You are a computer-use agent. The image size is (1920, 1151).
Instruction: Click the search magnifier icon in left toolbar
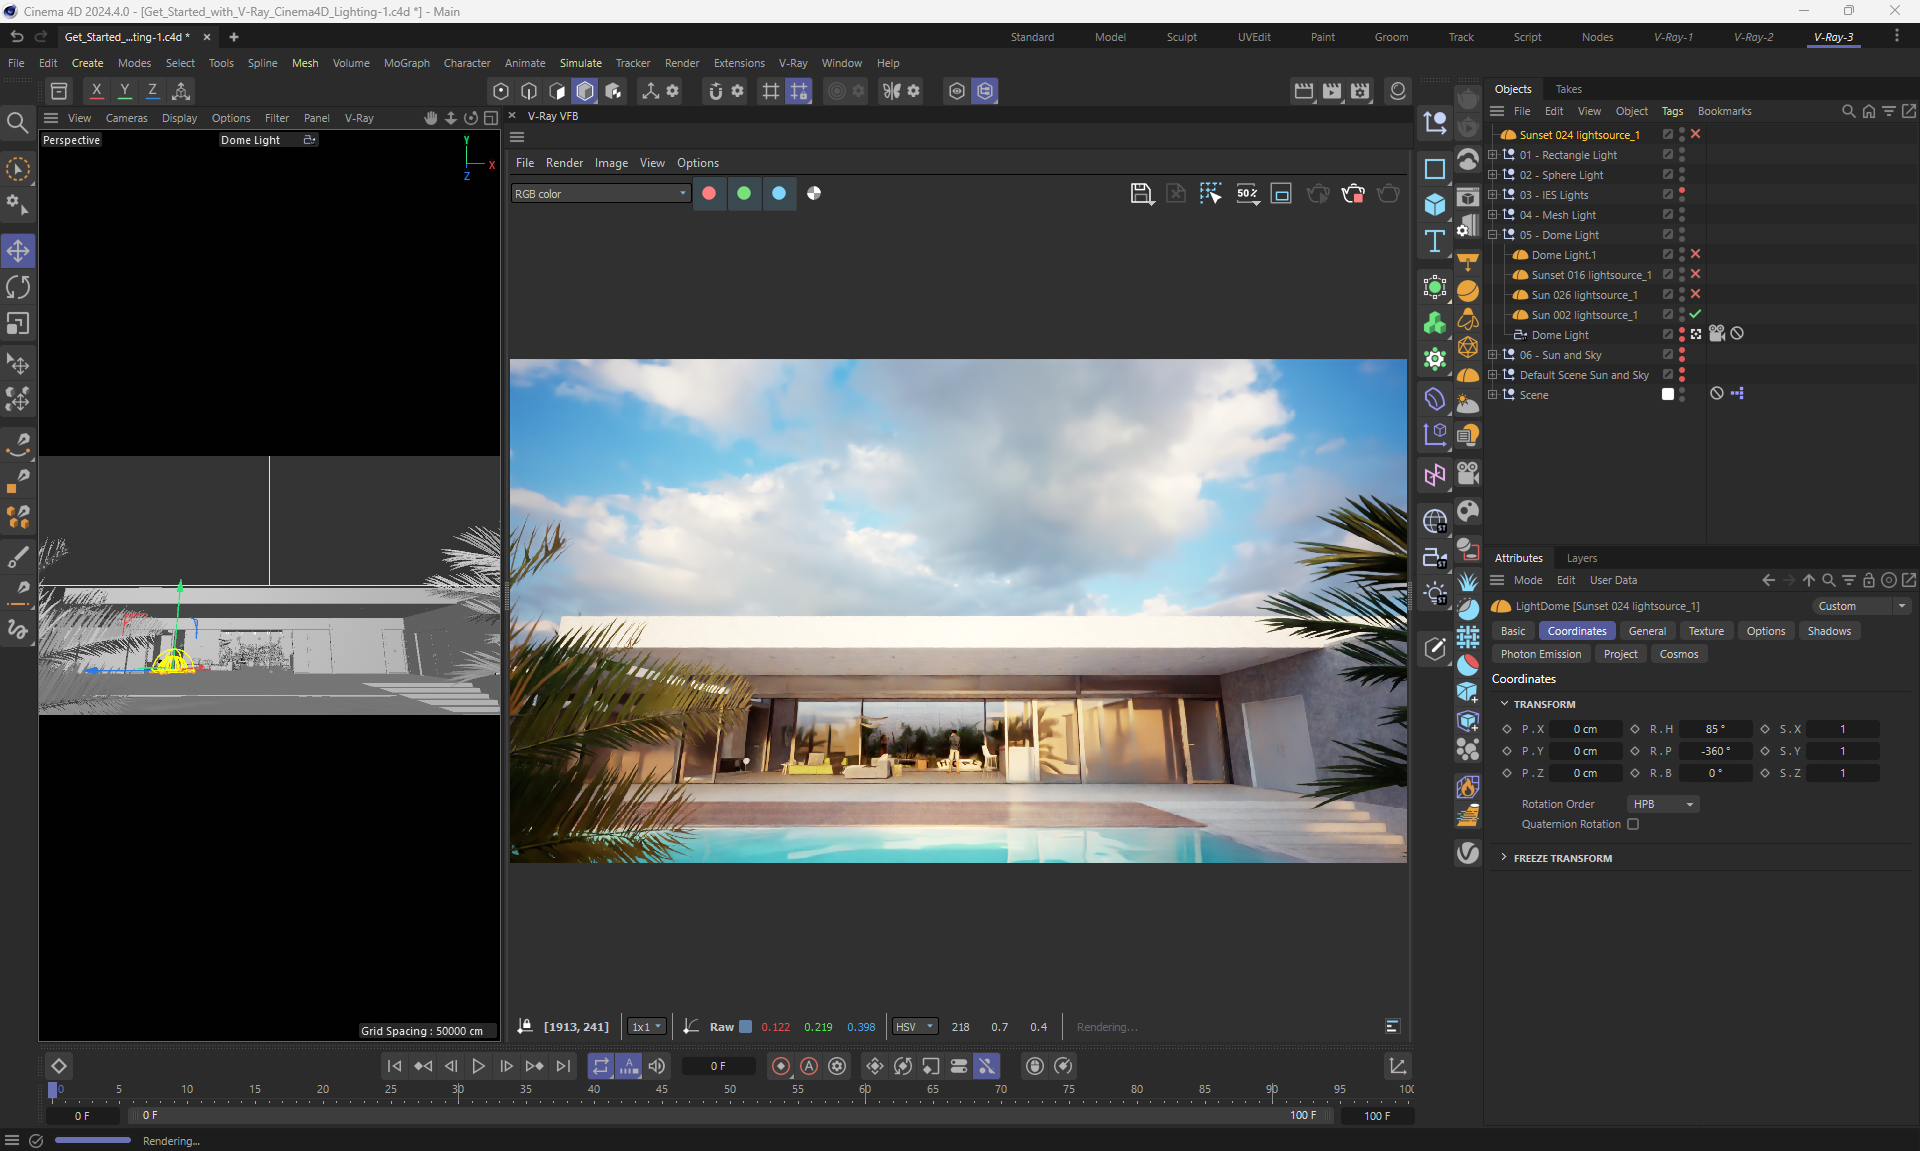pyautogui.click(x=17, y=123)
